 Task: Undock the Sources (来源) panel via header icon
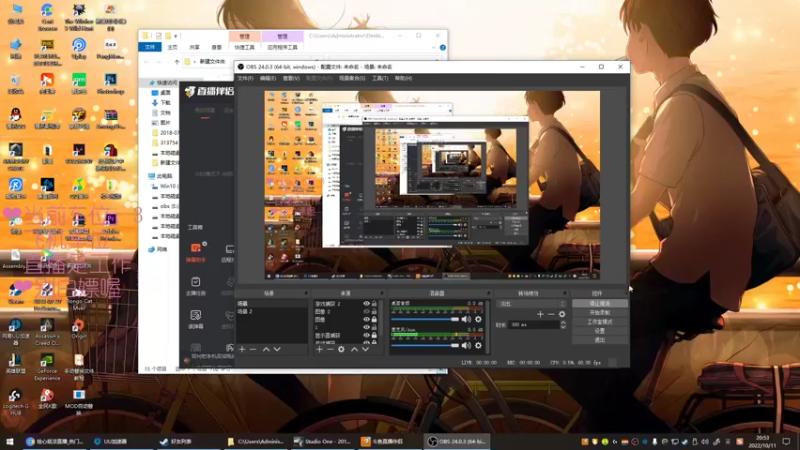pos(382,293)
